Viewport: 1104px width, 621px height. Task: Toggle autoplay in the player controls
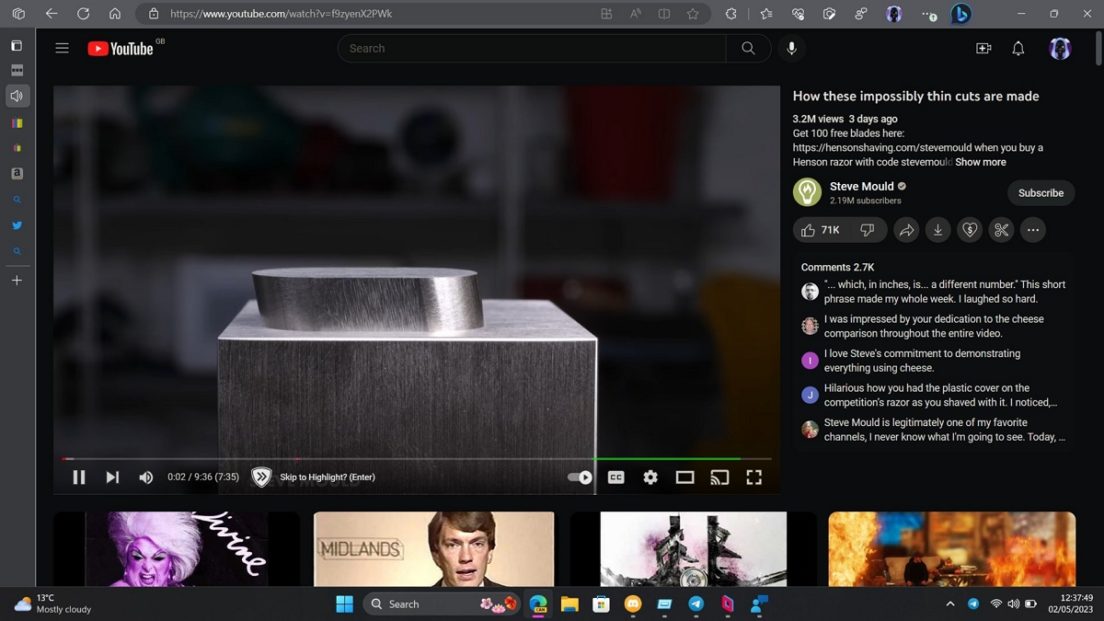pos(578,477)
